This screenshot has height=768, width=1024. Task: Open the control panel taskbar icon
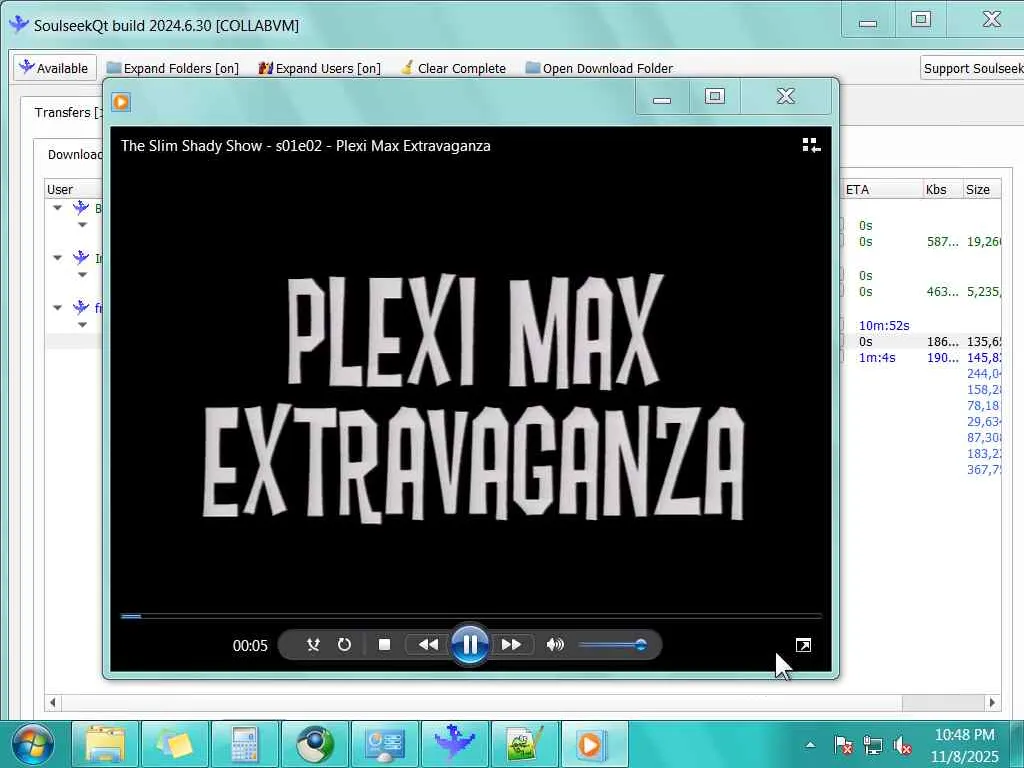click(x=385, y=744)
